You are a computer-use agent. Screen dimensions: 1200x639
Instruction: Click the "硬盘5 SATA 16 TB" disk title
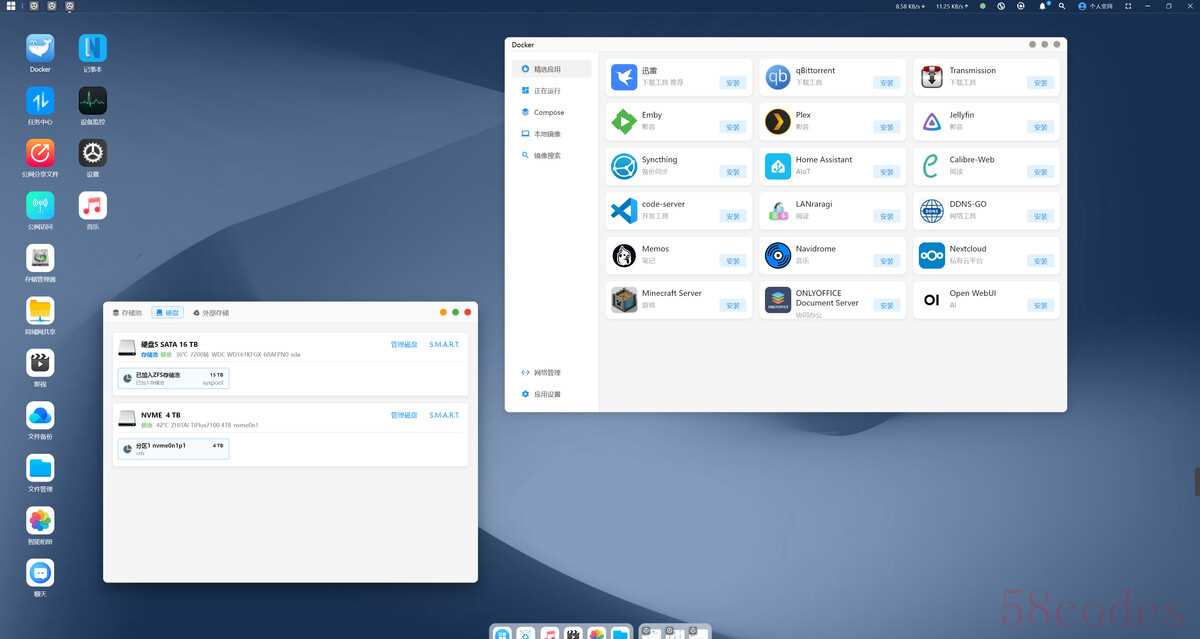click(169, 344)
